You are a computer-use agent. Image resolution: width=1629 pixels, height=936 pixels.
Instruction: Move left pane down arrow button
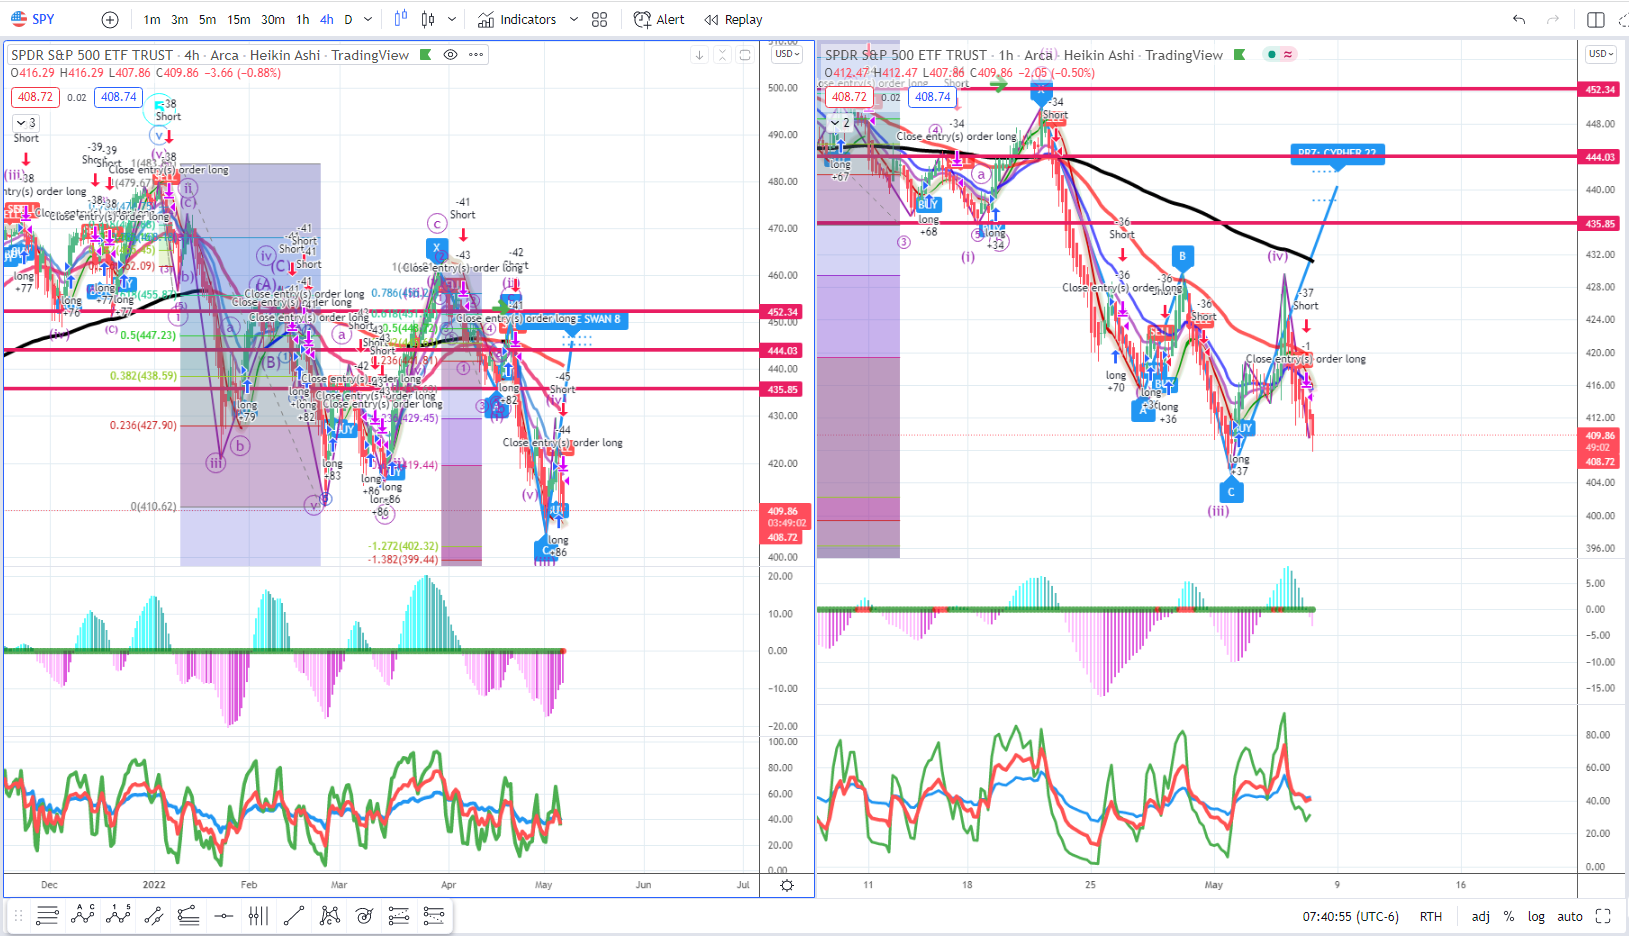pos(699,55)
